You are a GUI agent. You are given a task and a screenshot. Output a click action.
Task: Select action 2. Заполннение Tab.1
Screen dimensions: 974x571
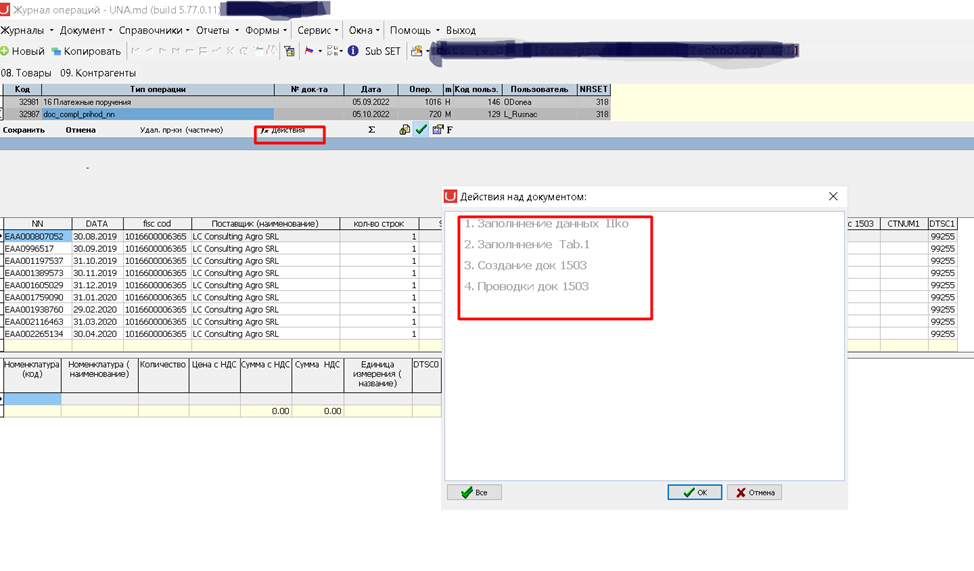527,244
